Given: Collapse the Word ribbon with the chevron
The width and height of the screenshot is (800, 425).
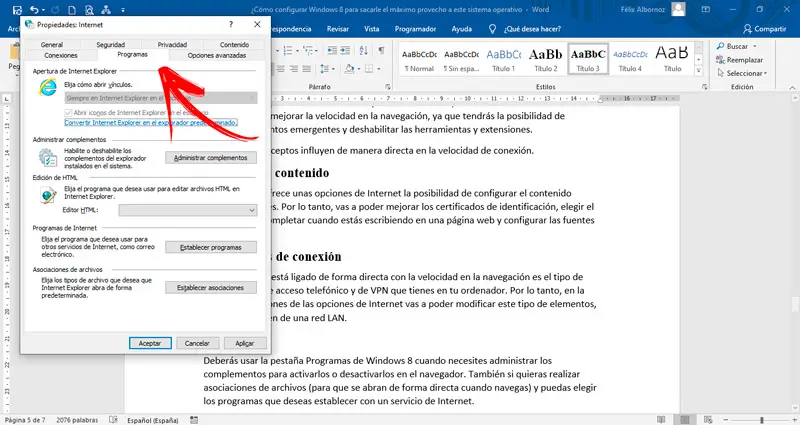Looking at the screenshot, I should click(x=792, y=87).
